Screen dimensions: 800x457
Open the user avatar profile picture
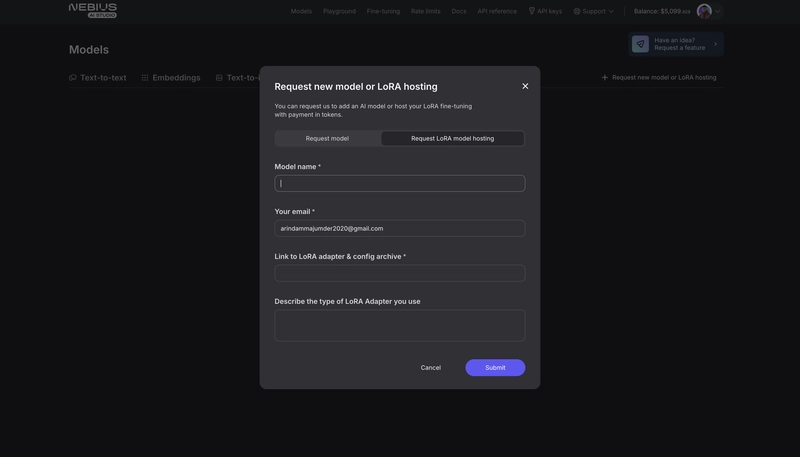pyautogui.click(x=704, y=11)
